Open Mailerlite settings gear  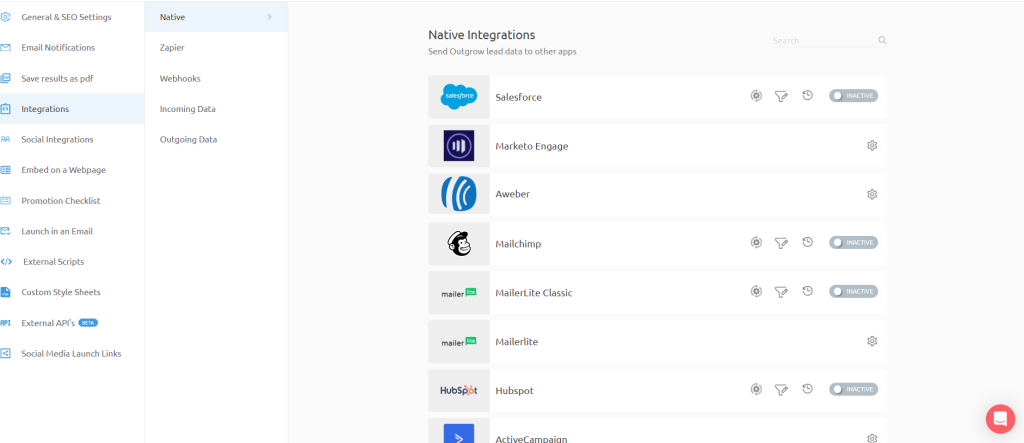pos(872,341)
